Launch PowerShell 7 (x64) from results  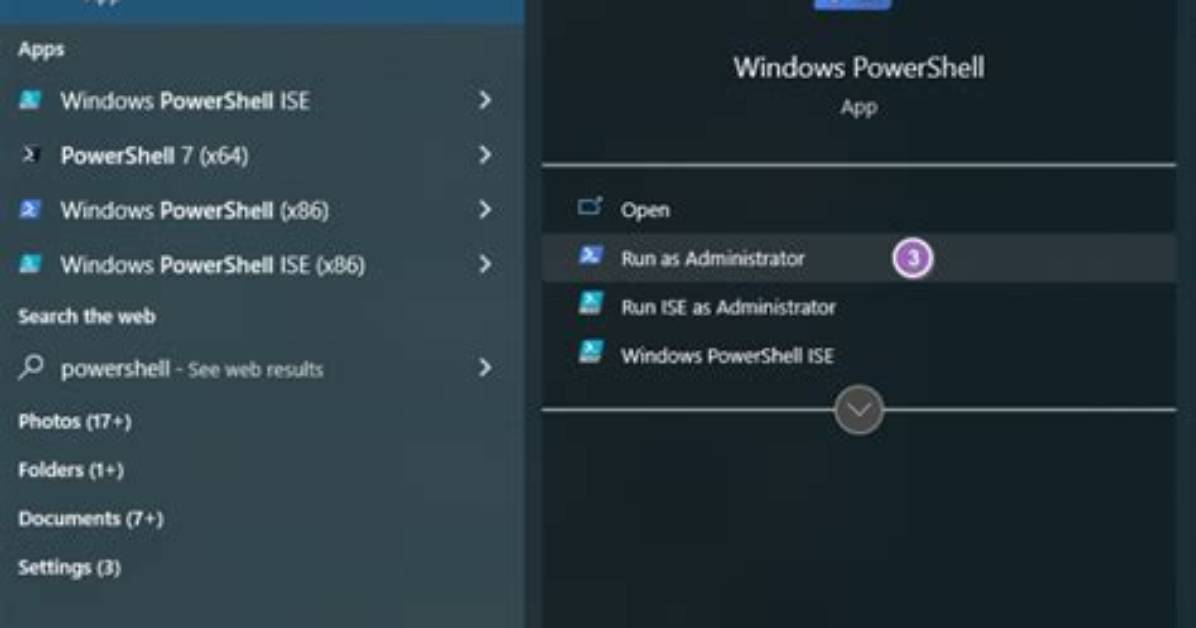tap(154, 156)
